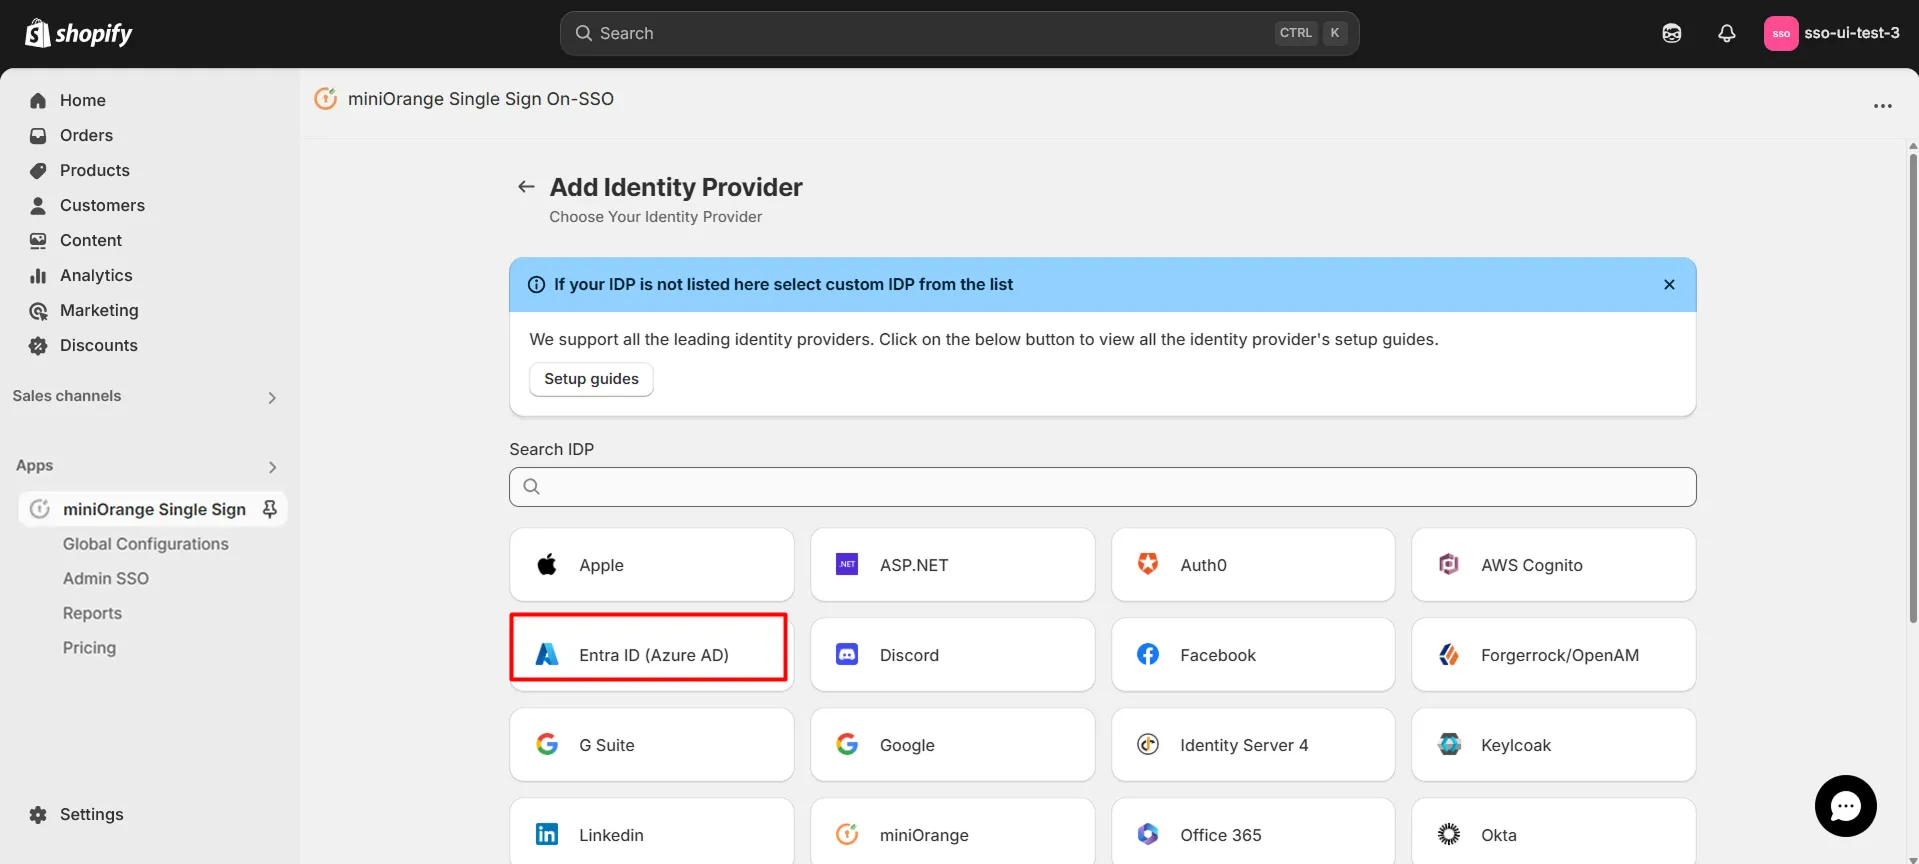Image resolution: width=1919 pixels, height=864 pixels.
Task: Expand Apps section chevron
Action: pyautogui.click(x=272, y=467)
